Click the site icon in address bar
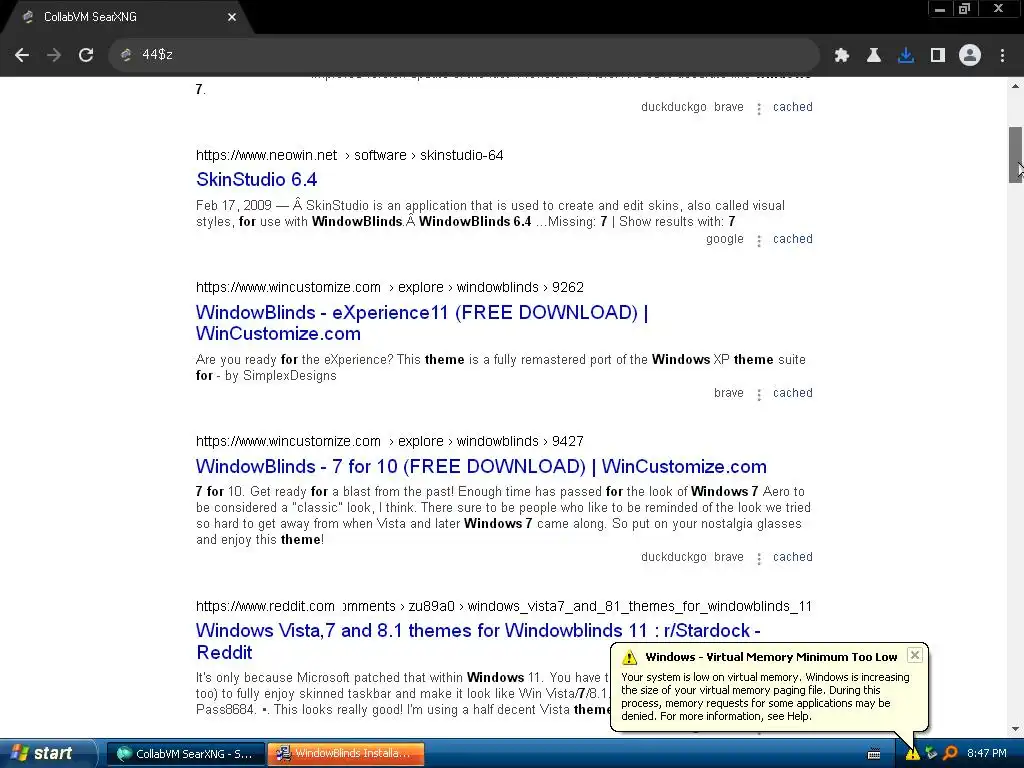 (x=126, y=55)
